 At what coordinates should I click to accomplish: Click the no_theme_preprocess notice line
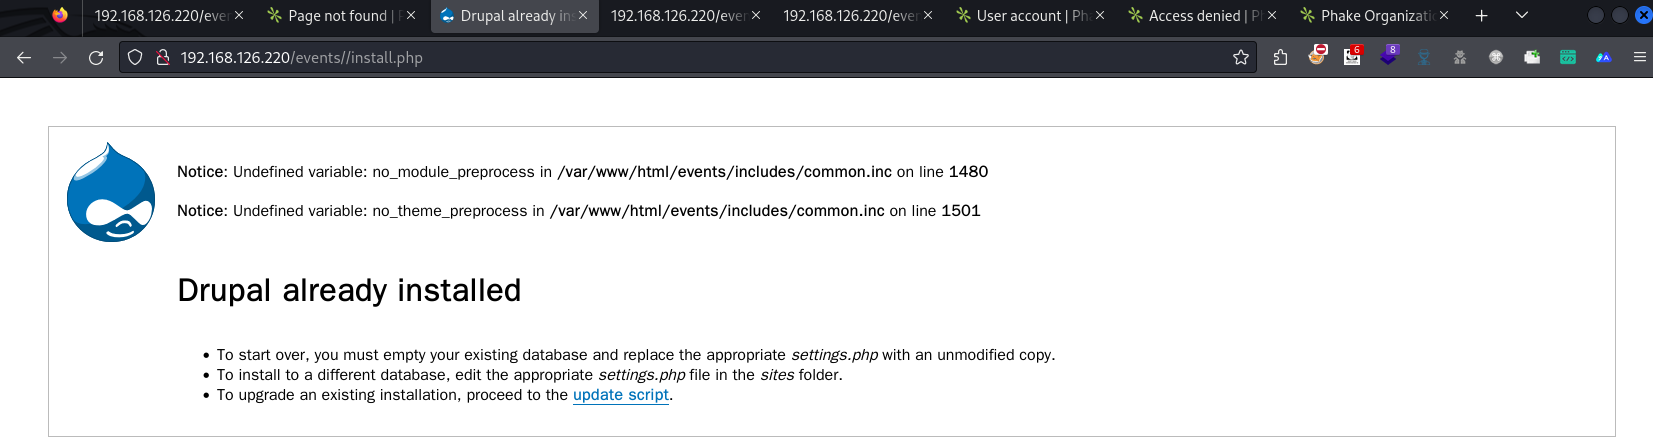click(578, 211)
